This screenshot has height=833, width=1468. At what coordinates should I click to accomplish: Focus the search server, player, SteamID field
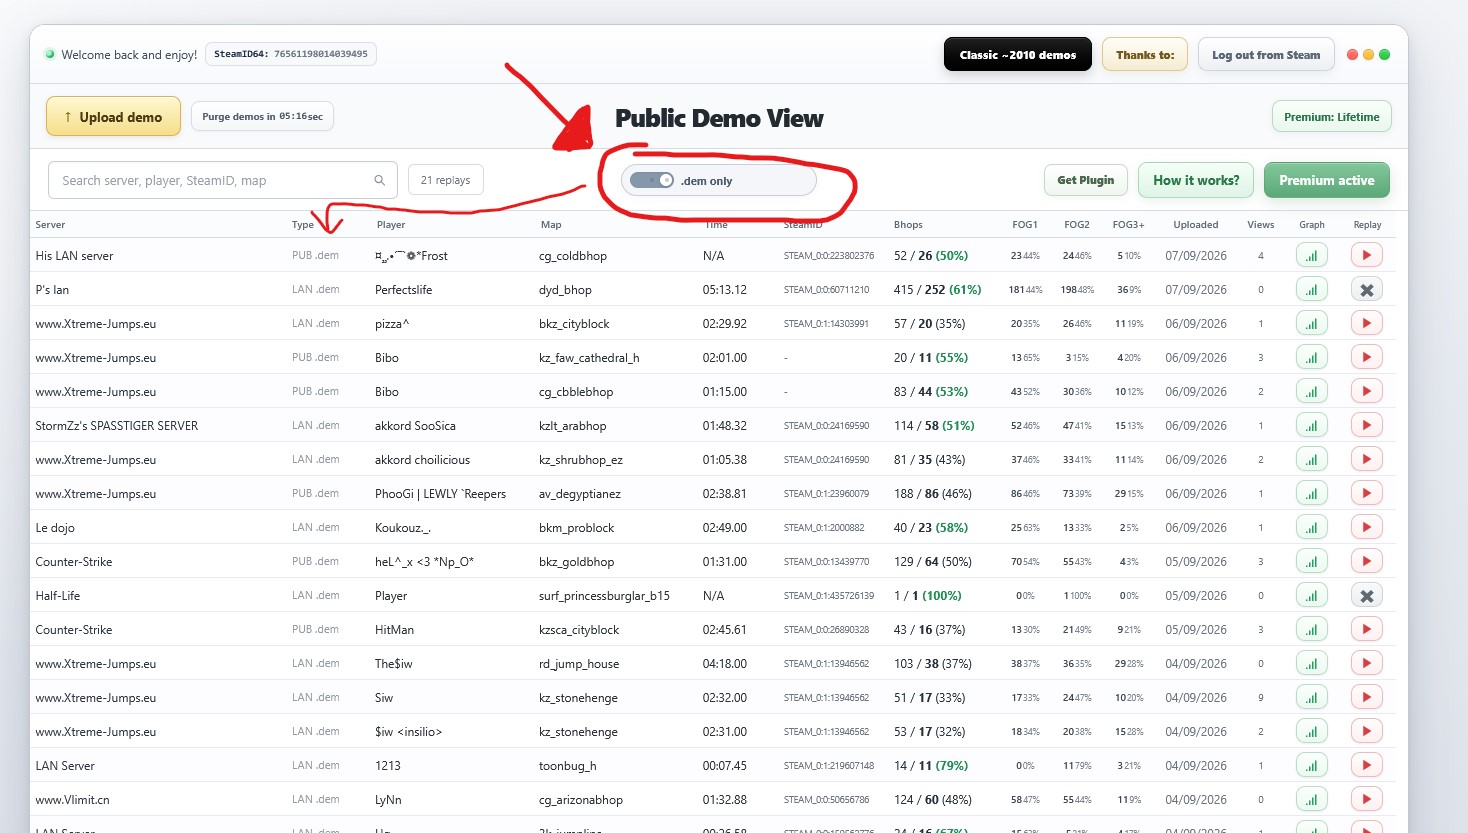tap(223, 181)
